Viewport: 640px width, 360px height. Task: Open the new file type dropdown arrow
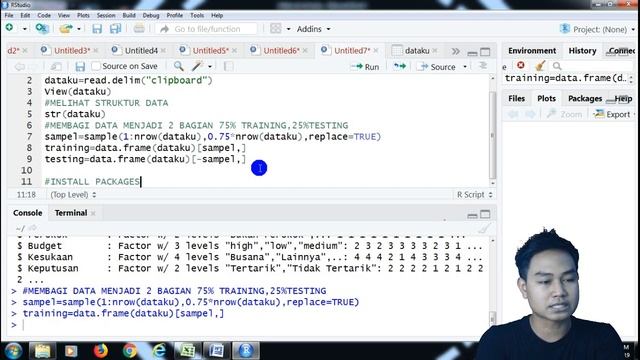click(x=24, y=29)
